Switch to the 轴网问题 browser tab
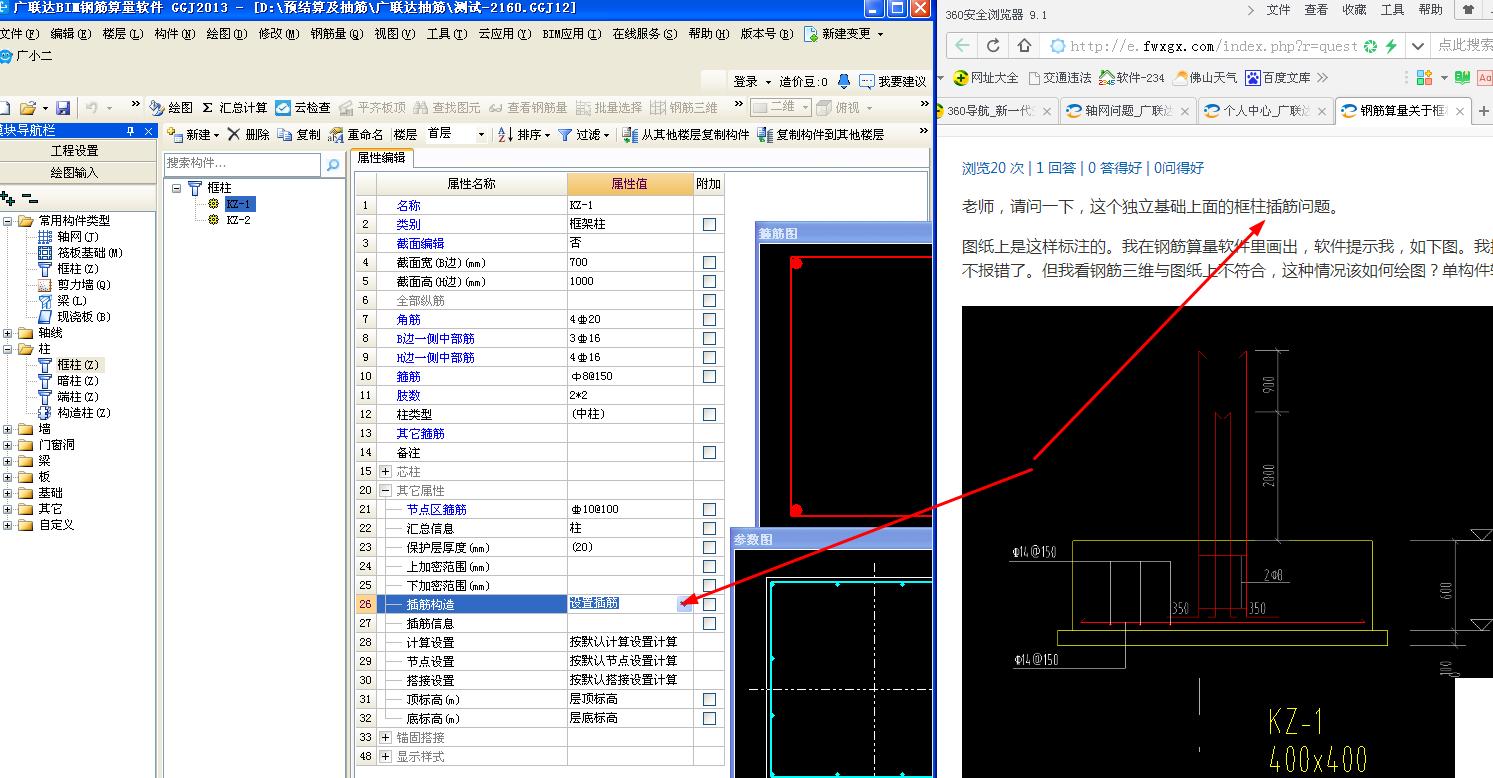1493x778 pixels. click(x=1127, y=111)
